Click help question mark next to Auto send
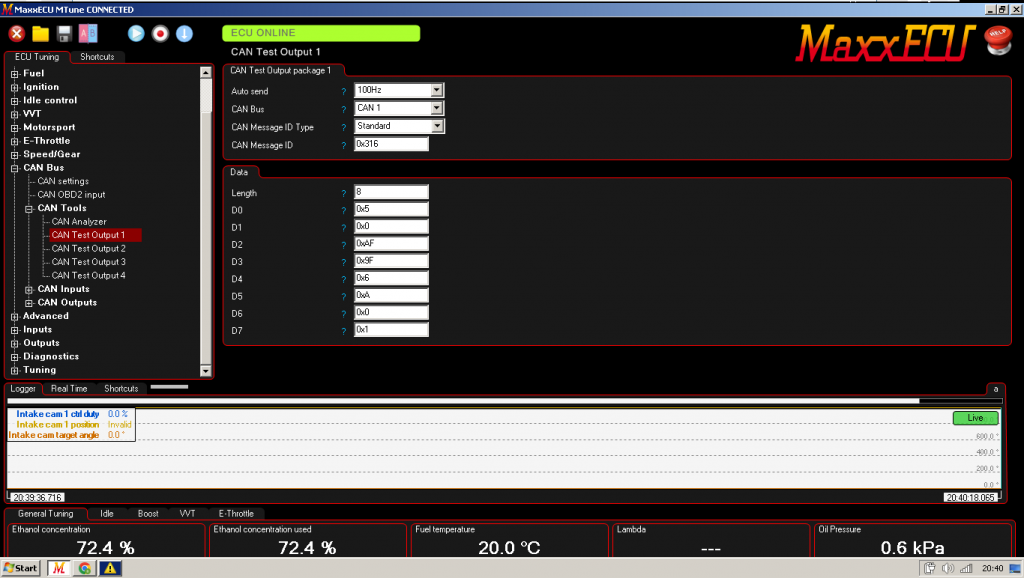Viewport: 1024px width, 578px height. (x=344, y=91)
